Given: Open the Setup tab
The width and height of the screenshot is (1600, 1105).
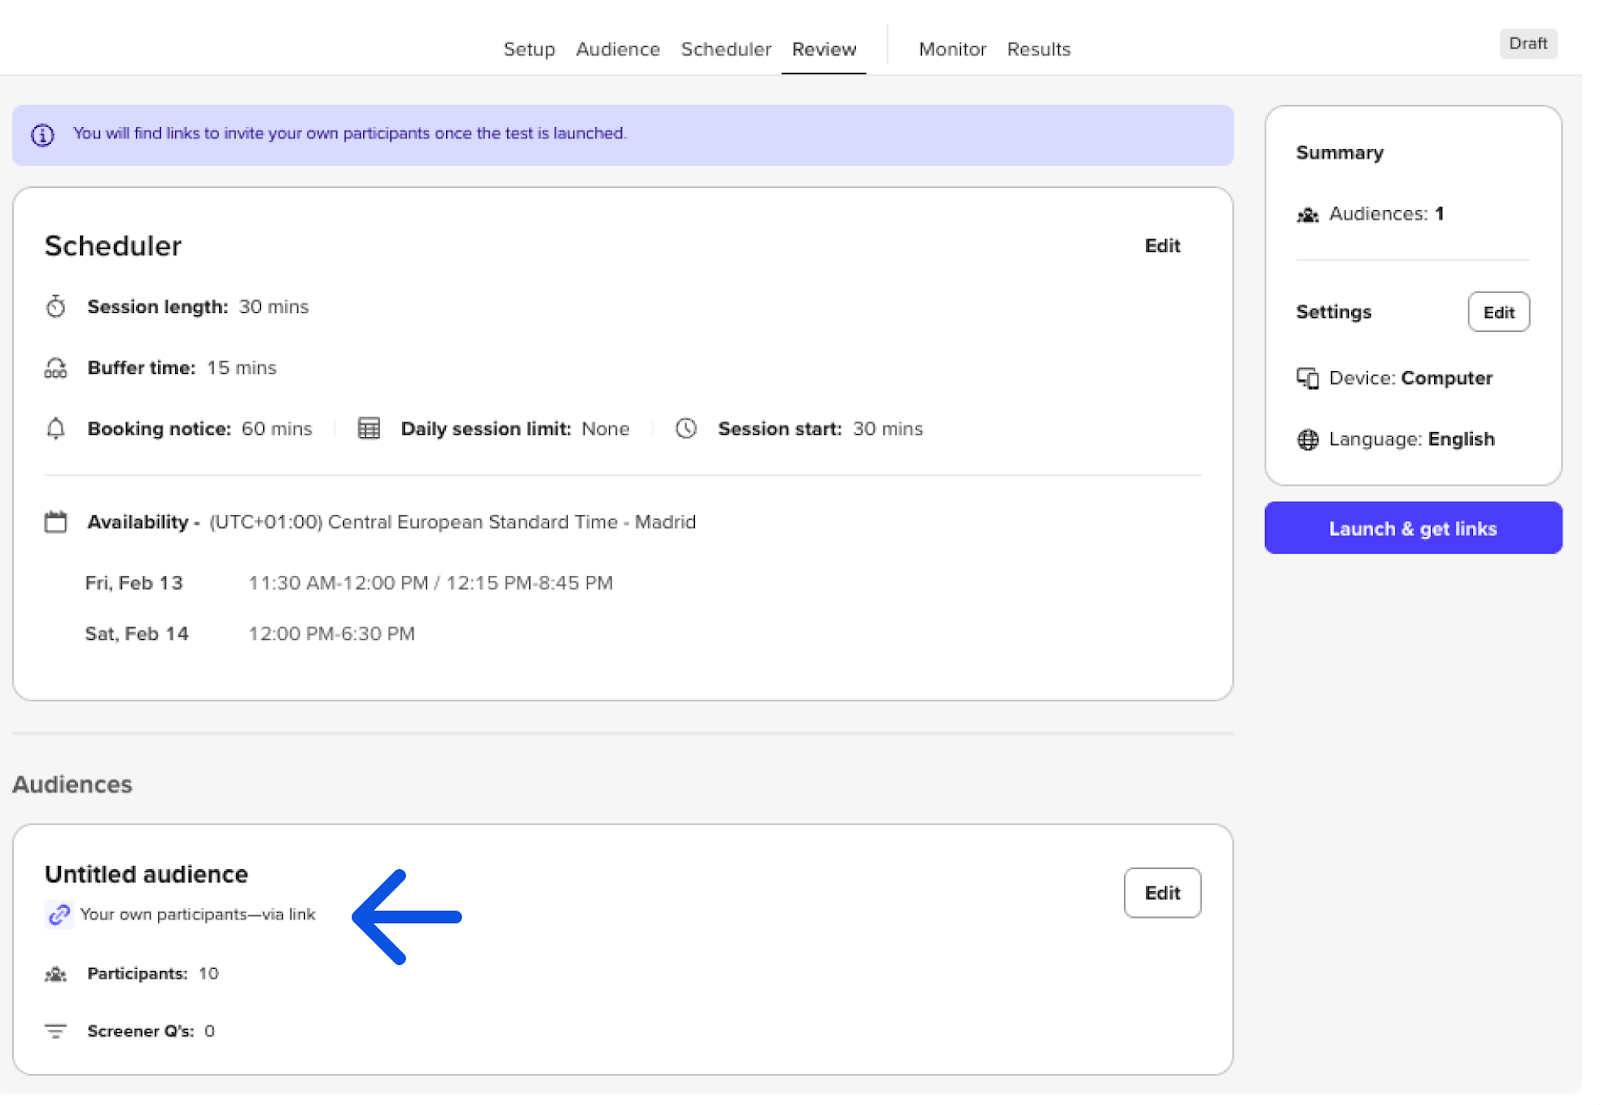Looking at the screenshot, I should (529, 49).
